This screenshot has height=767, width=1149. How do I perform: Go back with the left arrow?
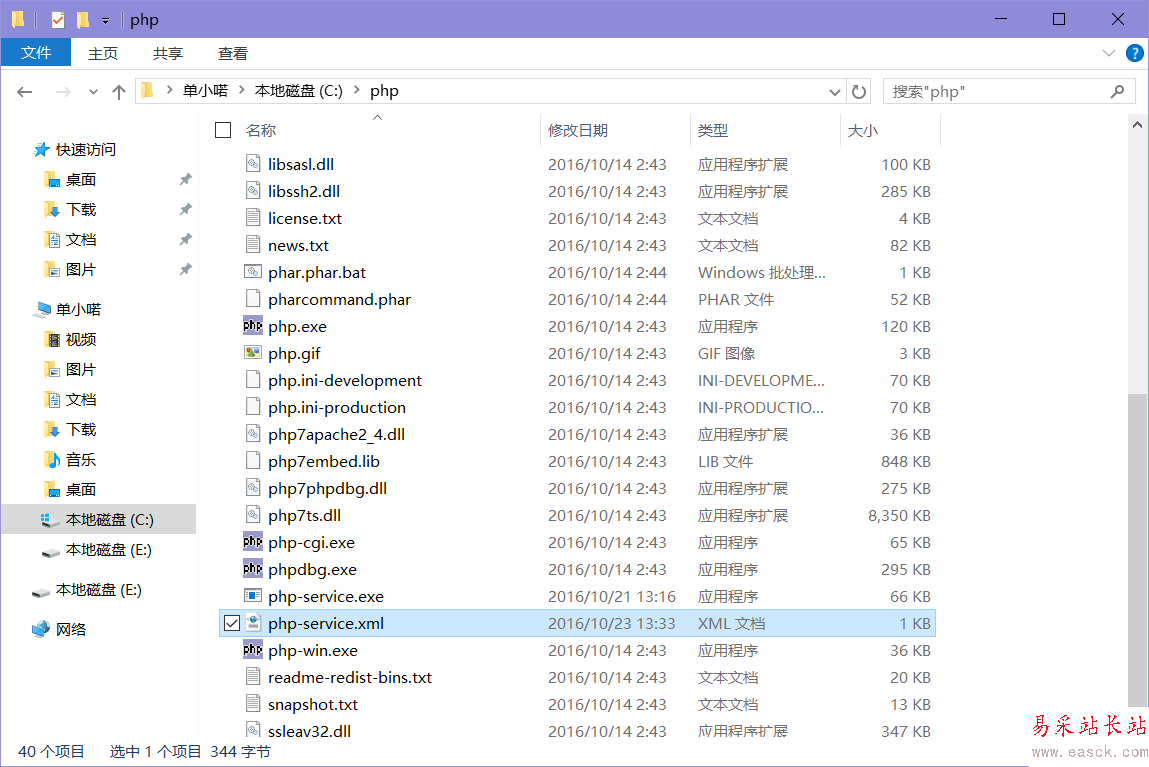point(25,92)
